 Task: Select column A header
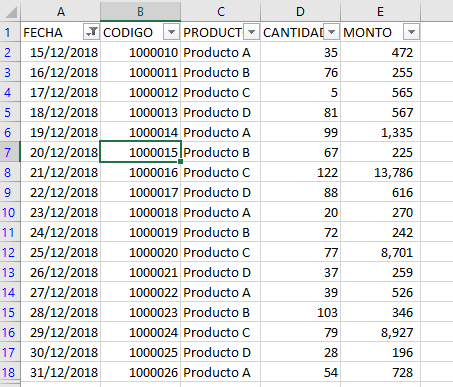coord(61,12)
